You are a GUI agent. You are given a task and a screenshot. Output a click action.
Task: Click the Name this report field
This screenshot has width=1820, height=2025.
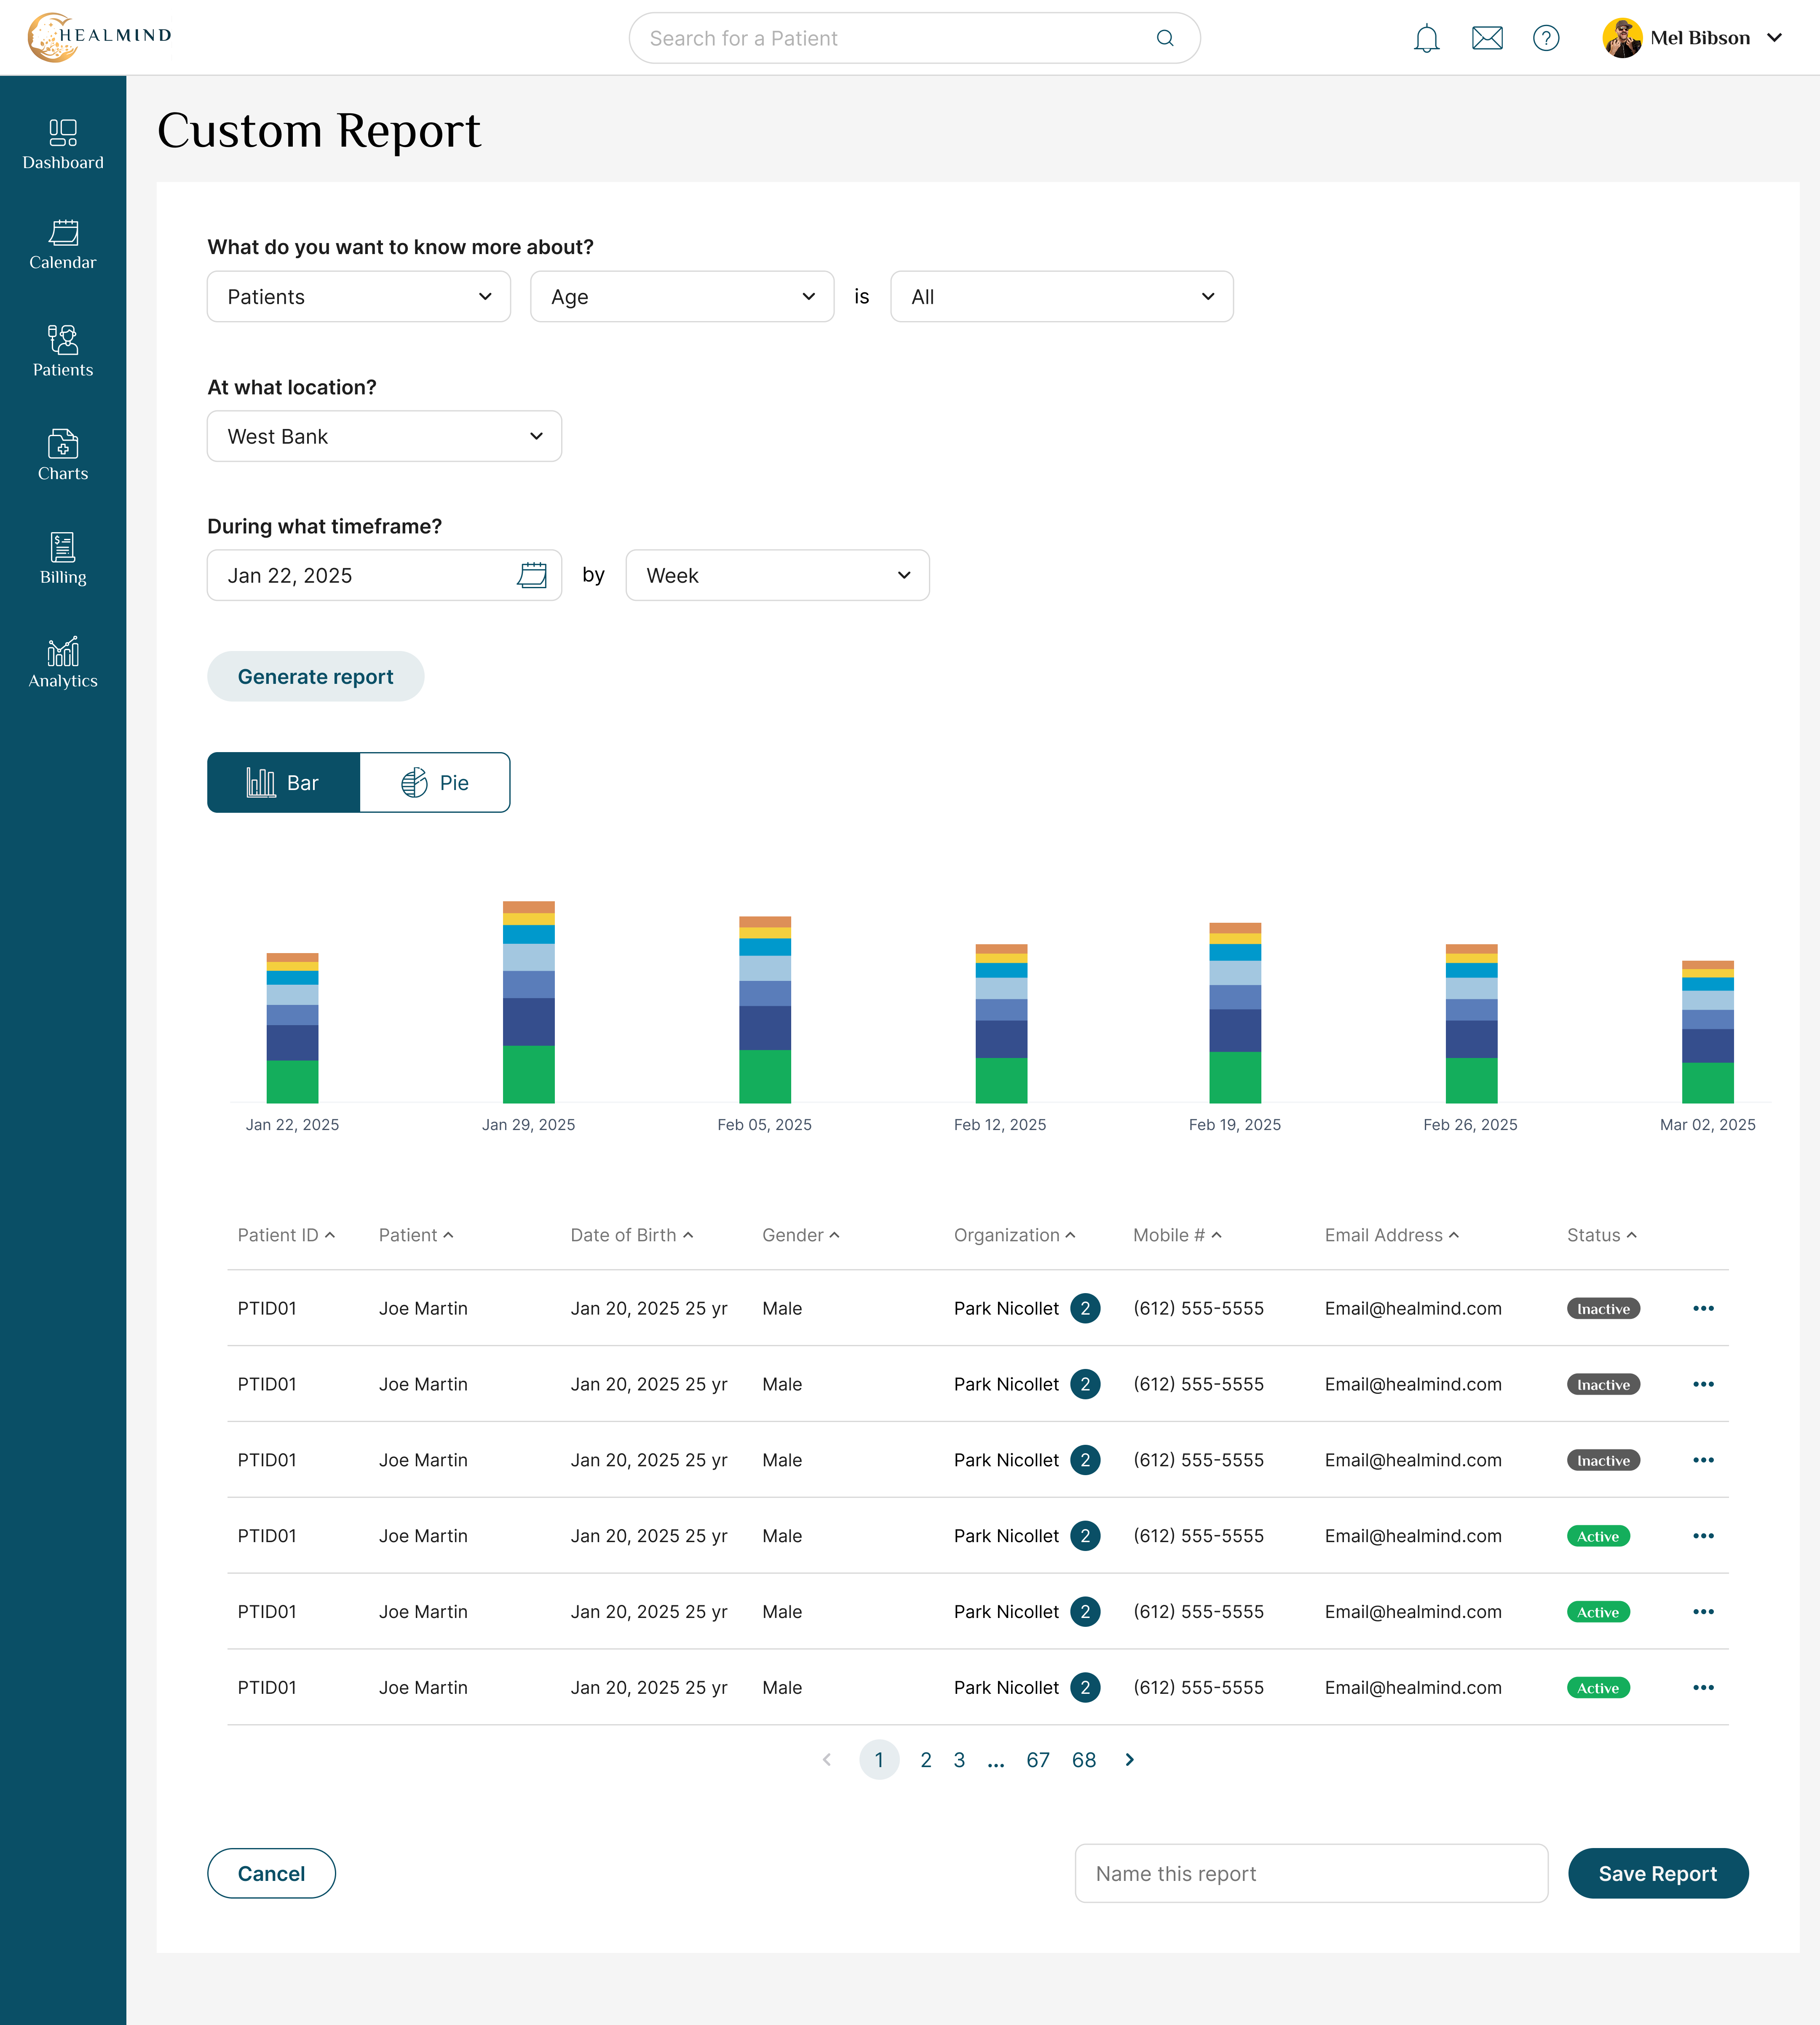click(x=1311, y=1873)
